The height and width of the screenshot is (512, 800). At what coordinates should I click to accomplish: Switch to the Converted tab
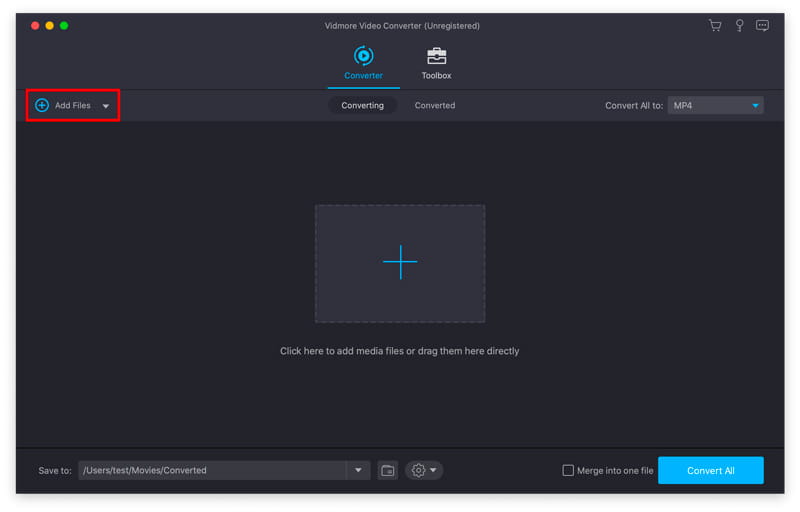coord(435,105)
